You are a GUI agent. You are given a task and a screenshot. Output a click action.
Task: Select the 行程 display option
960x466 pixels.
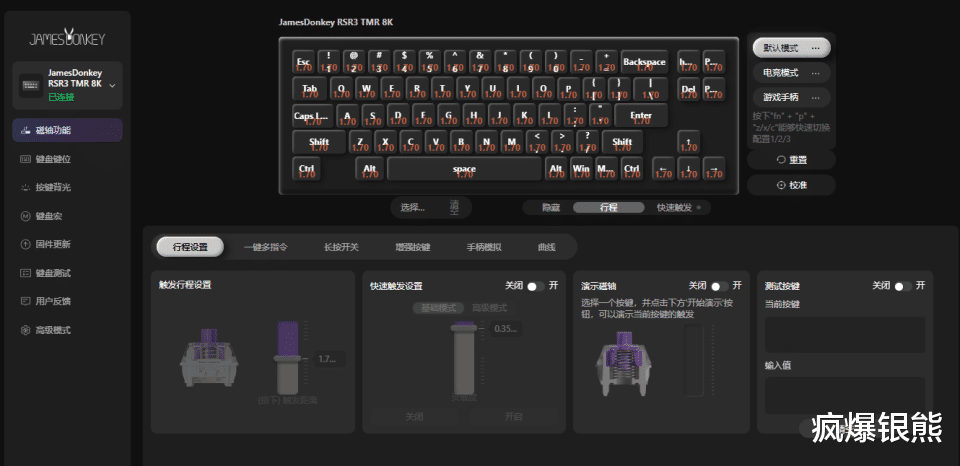point(609,208)
